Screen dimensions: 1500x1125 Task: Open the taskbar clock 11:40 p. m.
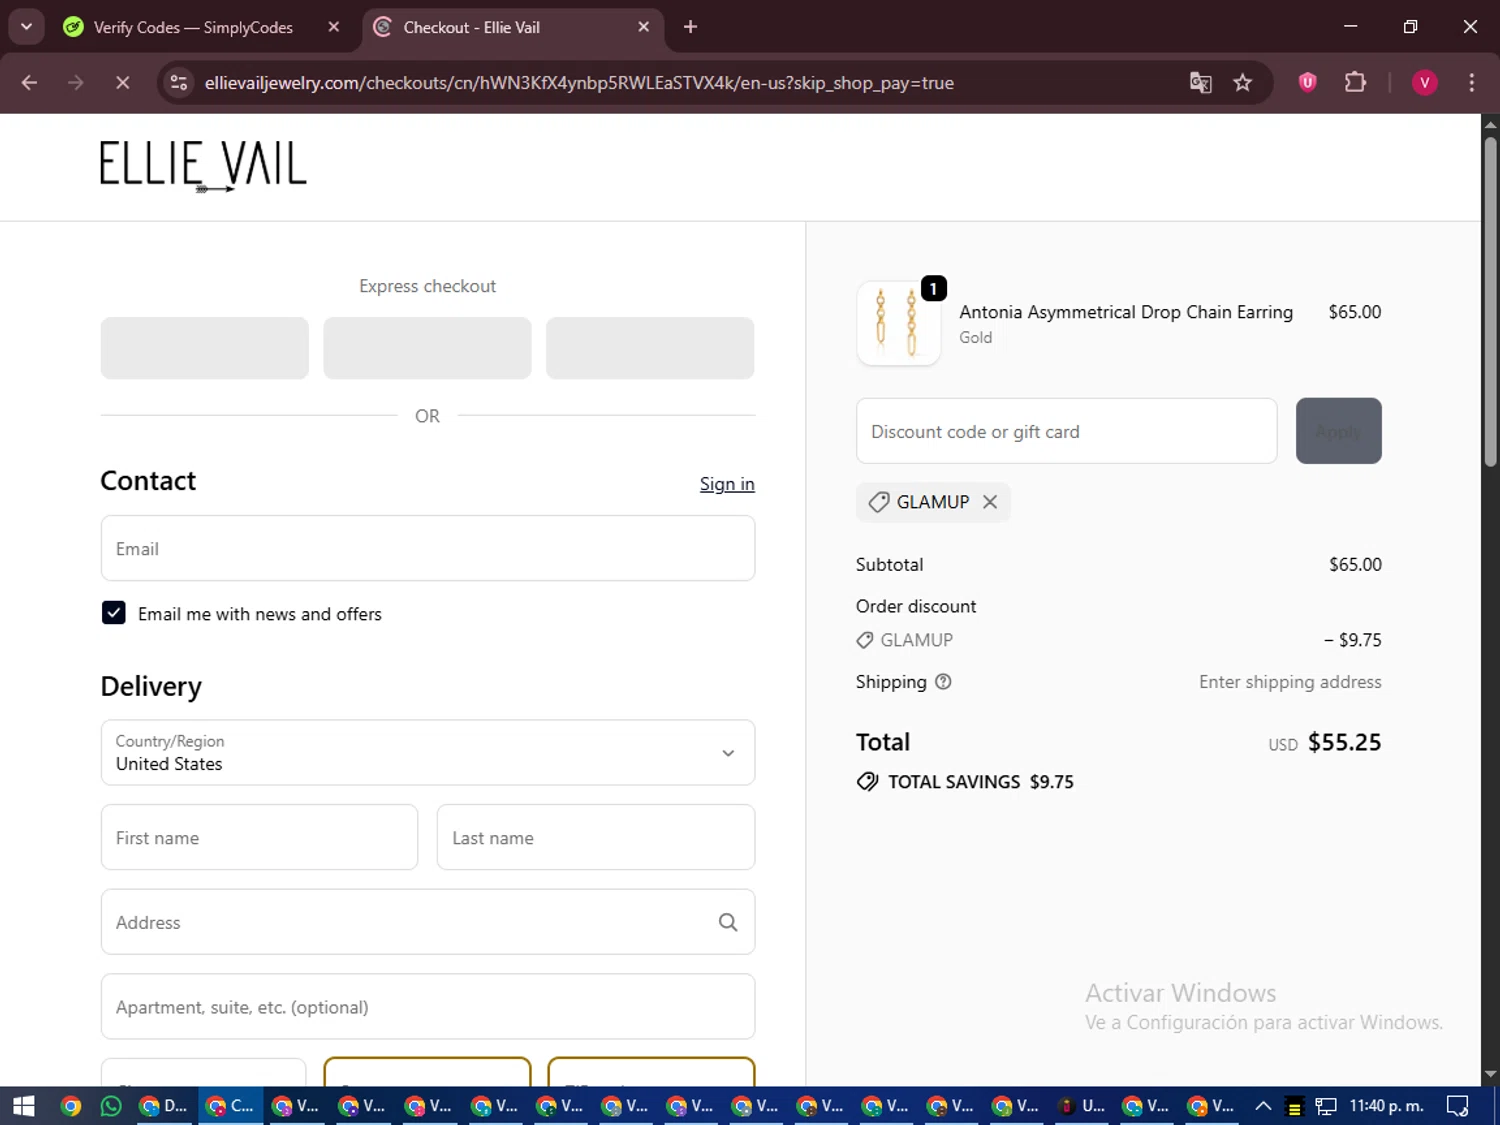click(1386, 1106)
